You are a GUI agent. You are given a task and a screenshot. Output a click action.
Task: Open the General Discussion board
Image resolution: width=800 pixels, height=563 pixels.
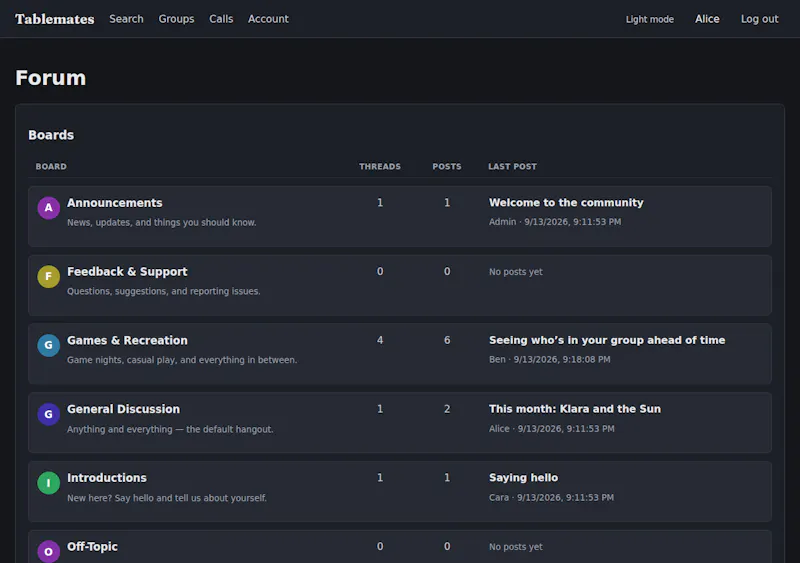123,409
